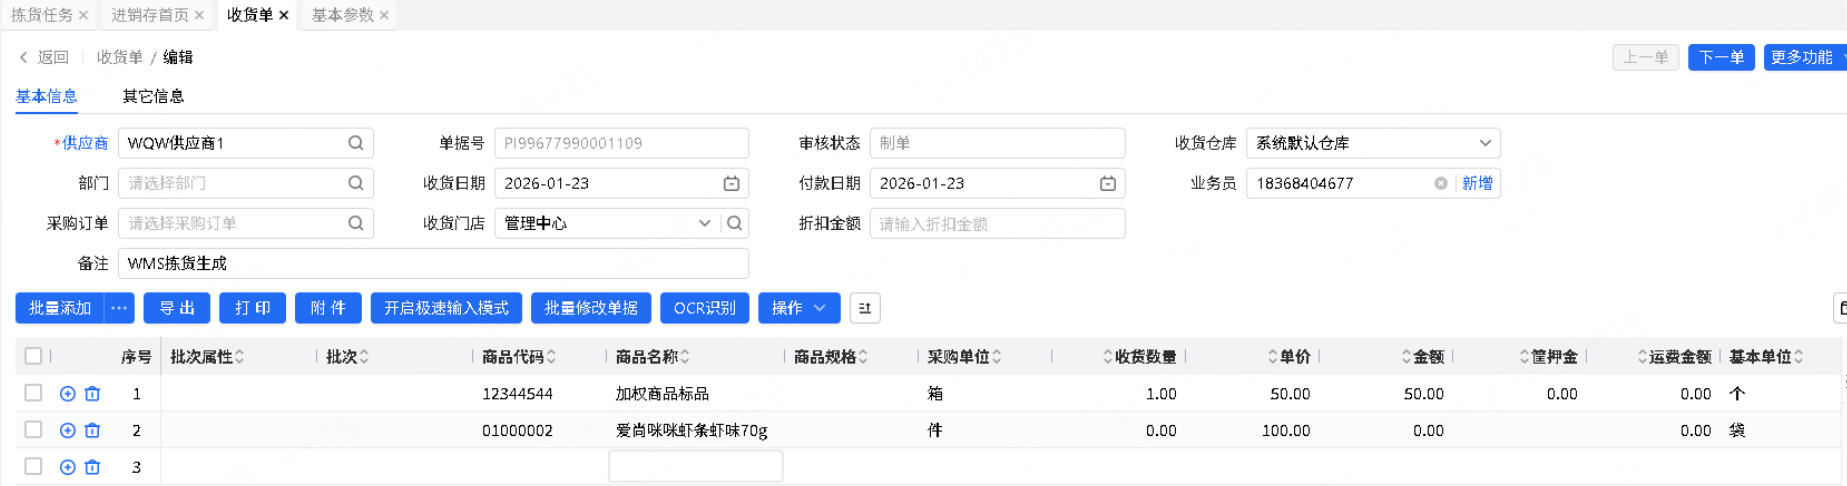The width and height of the screenshot is (1847, 486).
Task: Close the 进销存首页 tab
Action: [x=199, y=15]
